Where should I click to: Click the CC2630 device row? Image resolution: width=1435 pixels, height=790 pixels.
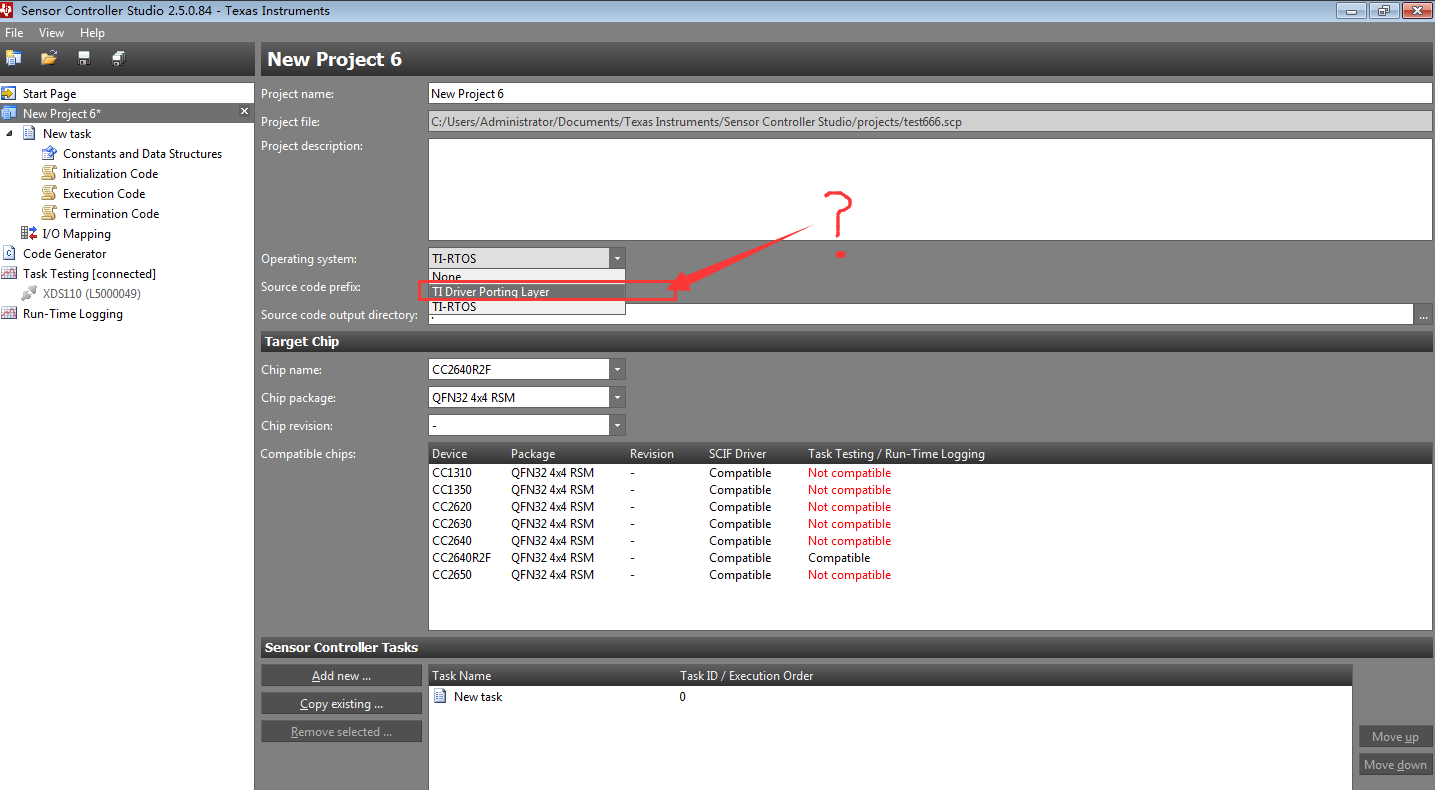930,524
